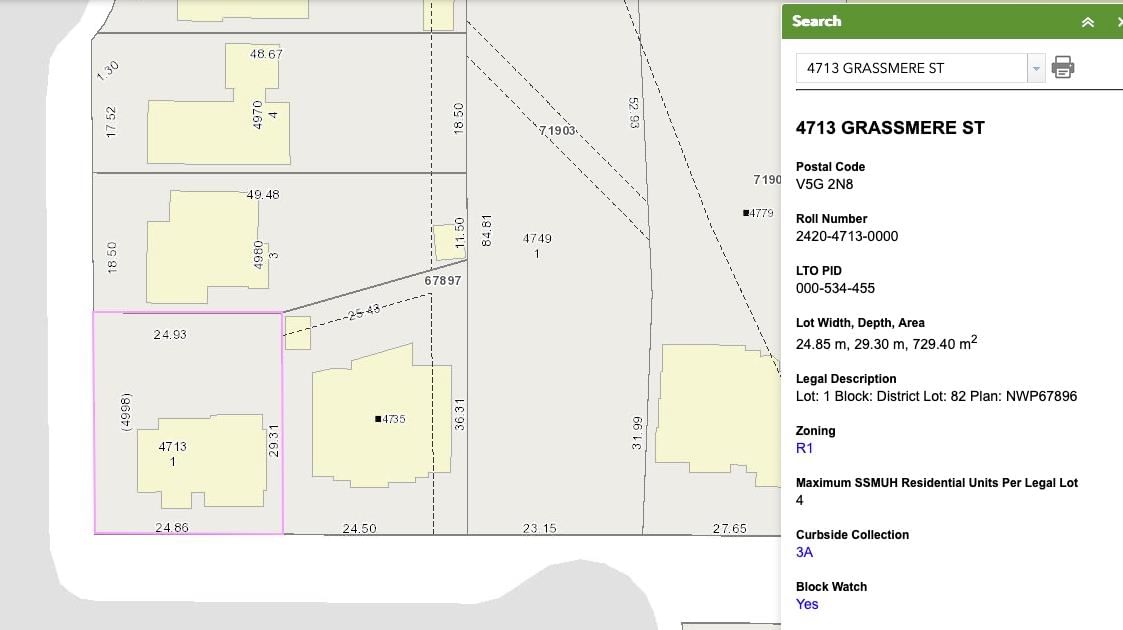Click the Search panel header title
The width and height of the screenshot is (1123, 630).
click(x=816, y=21)
